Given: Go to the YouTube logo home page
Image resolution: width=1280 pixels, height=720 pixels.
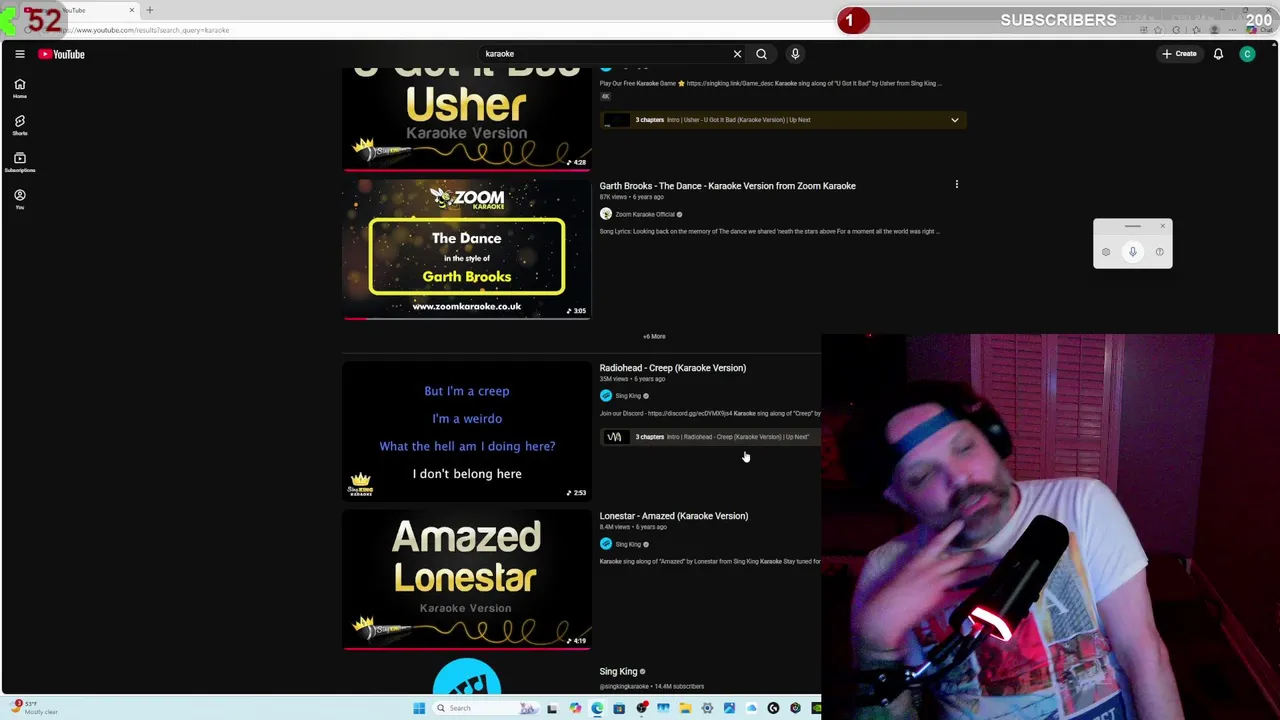Looking at the screenshot, I should coord(62,54).
